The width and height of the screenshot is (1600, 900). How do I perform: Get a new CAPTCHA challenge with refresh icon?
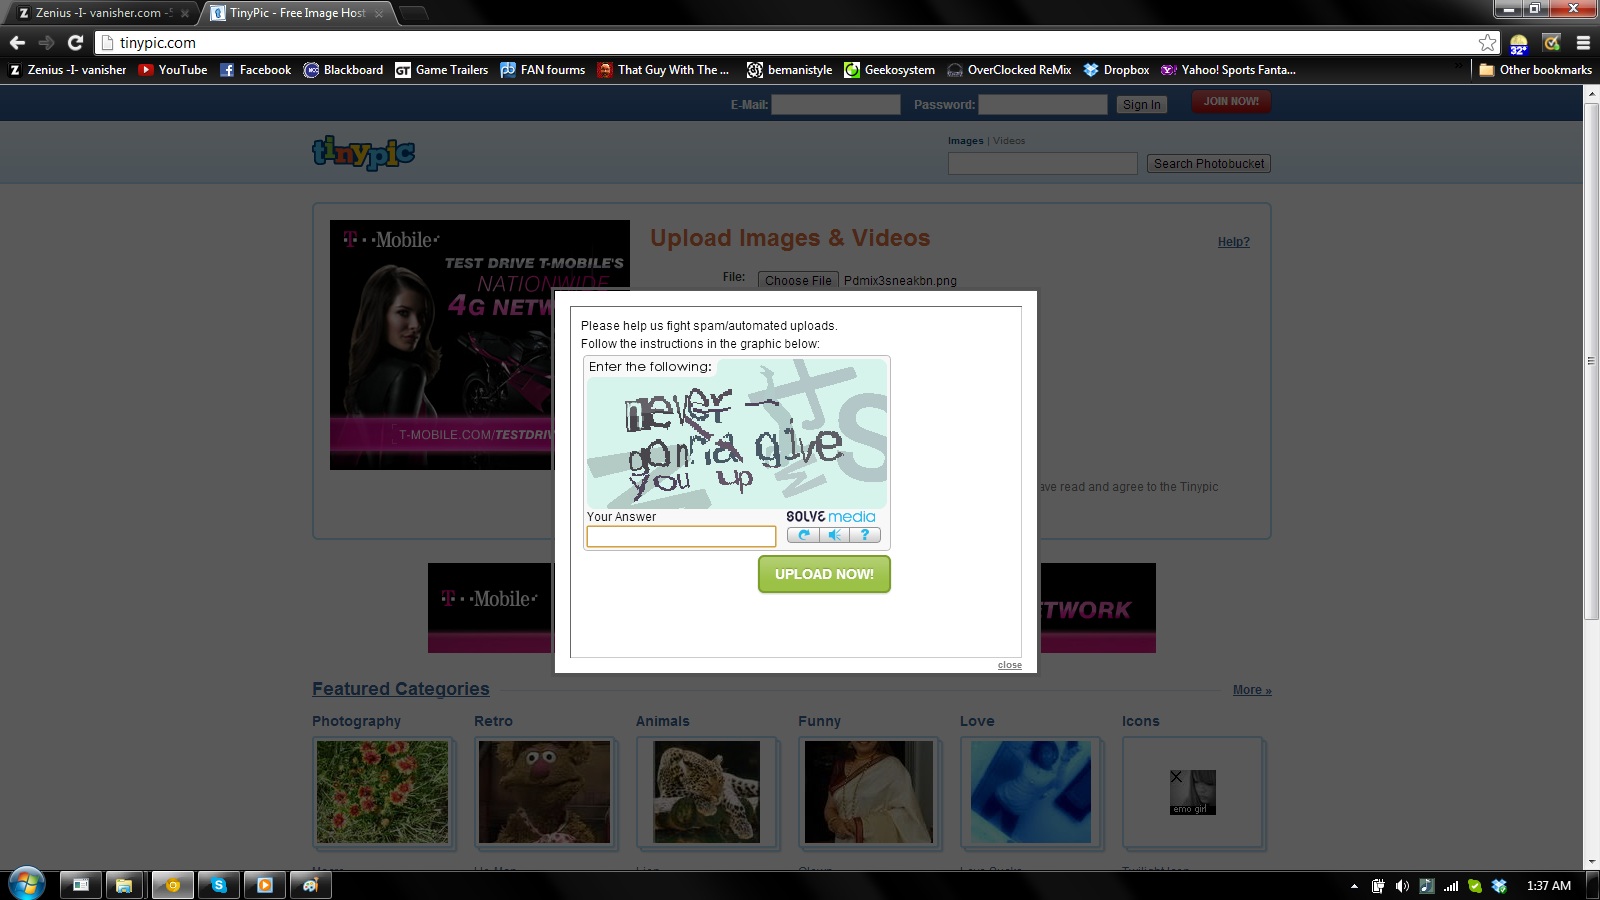pos(803,535)
